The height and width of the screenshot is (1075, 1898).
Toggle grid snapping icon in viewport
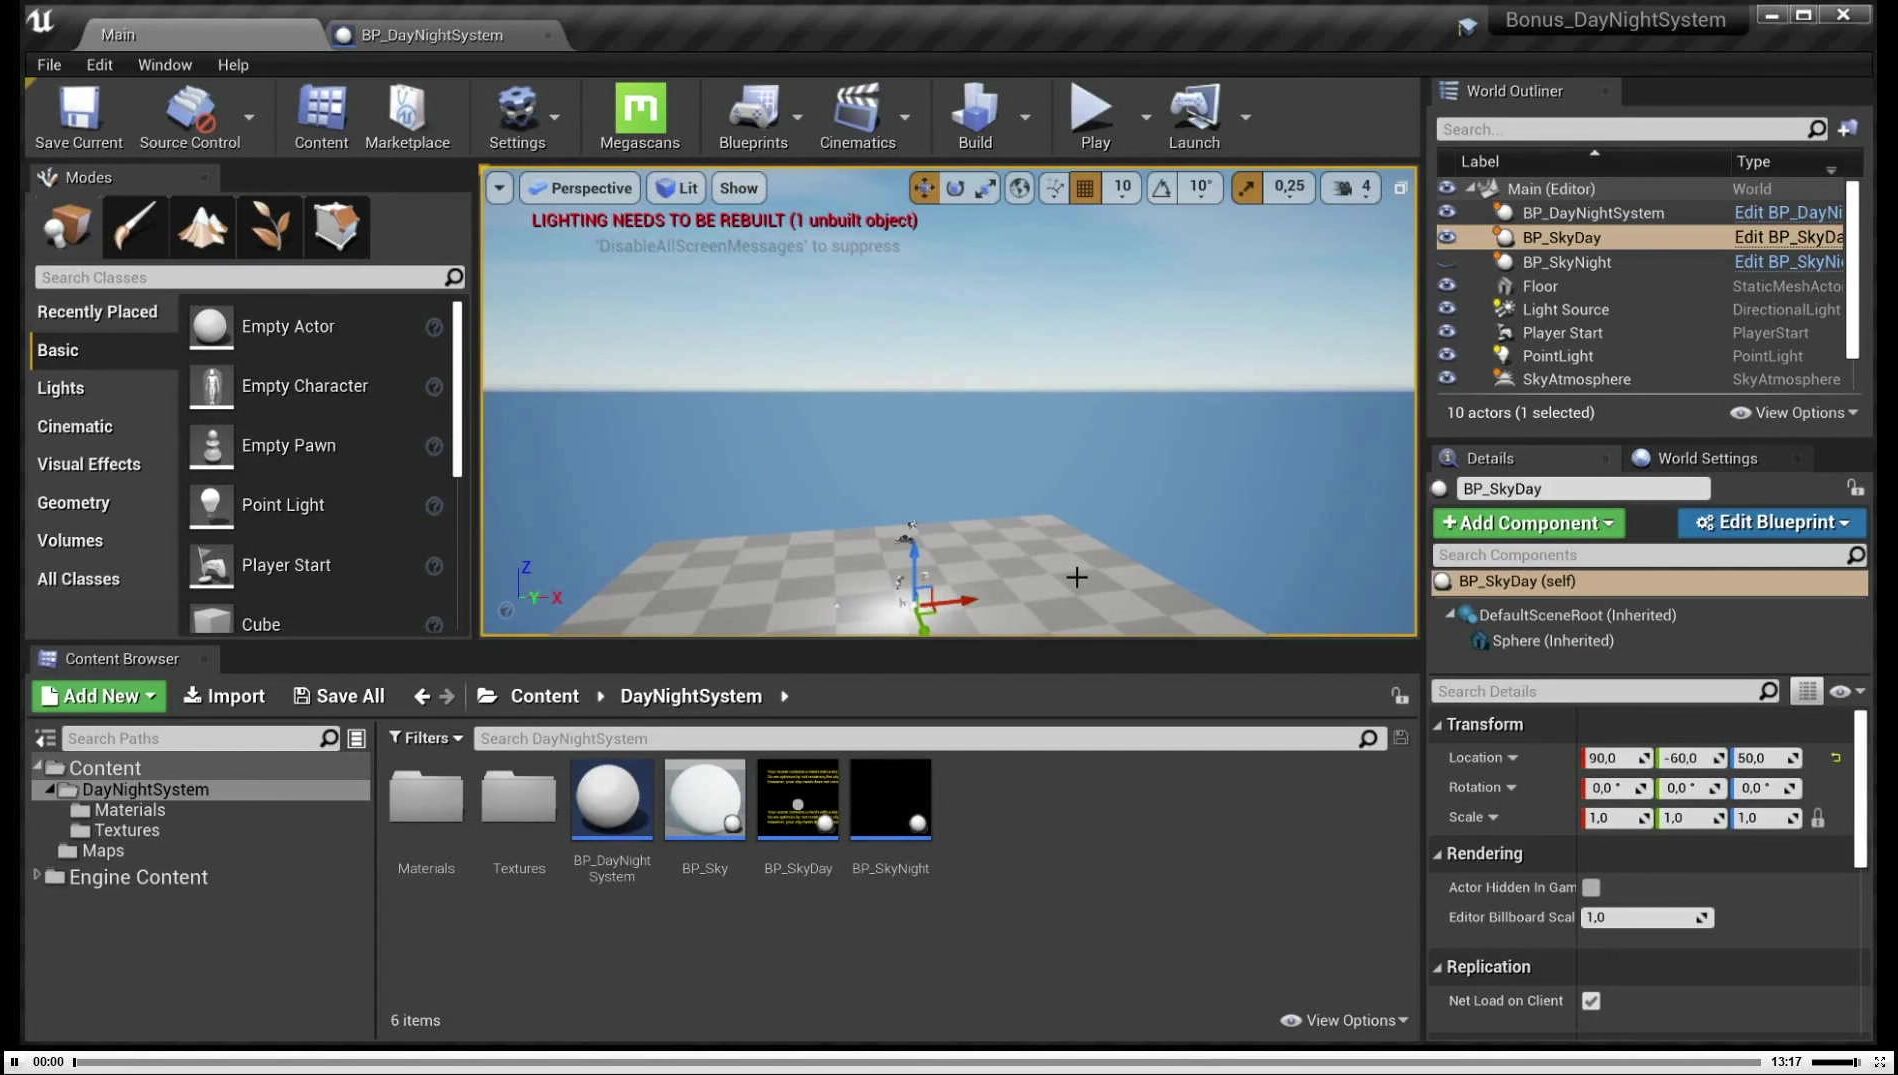pyautogui.click(x=1085, y=188)
